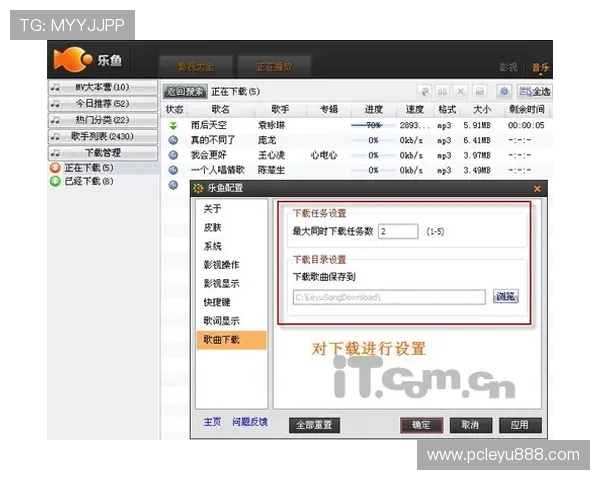Viewport: 600px width, 480px height.
Task: Click the 全部重置 button
Action: coord(314,425)
